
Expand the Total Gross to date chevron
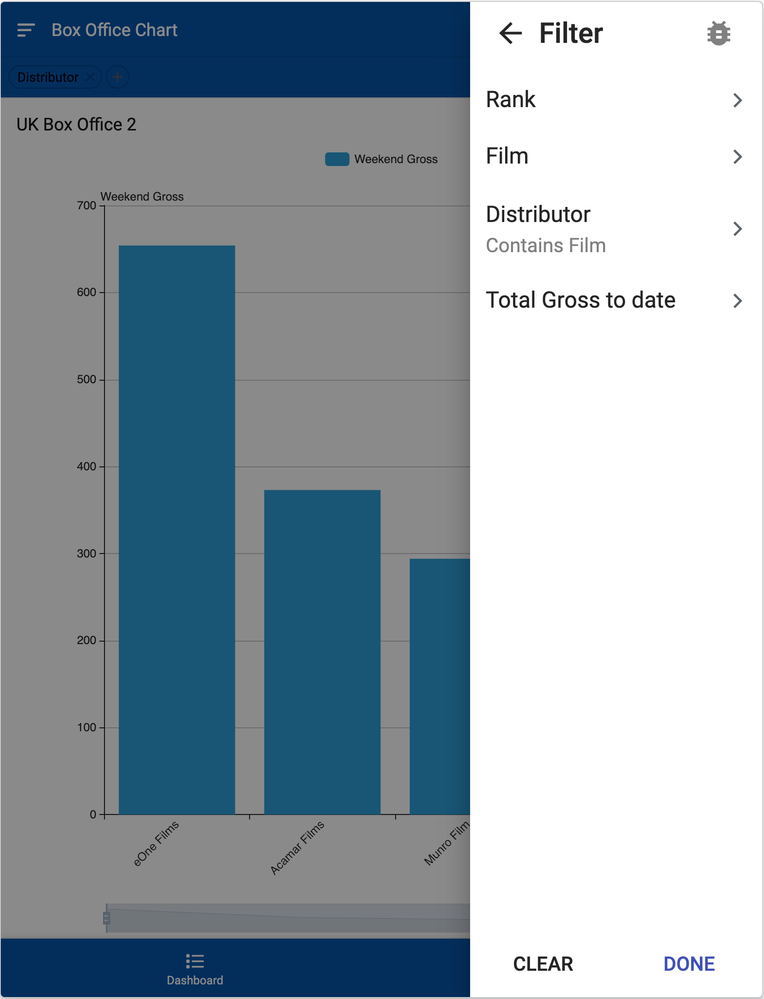pyautogui.click(x=737, y=301)
